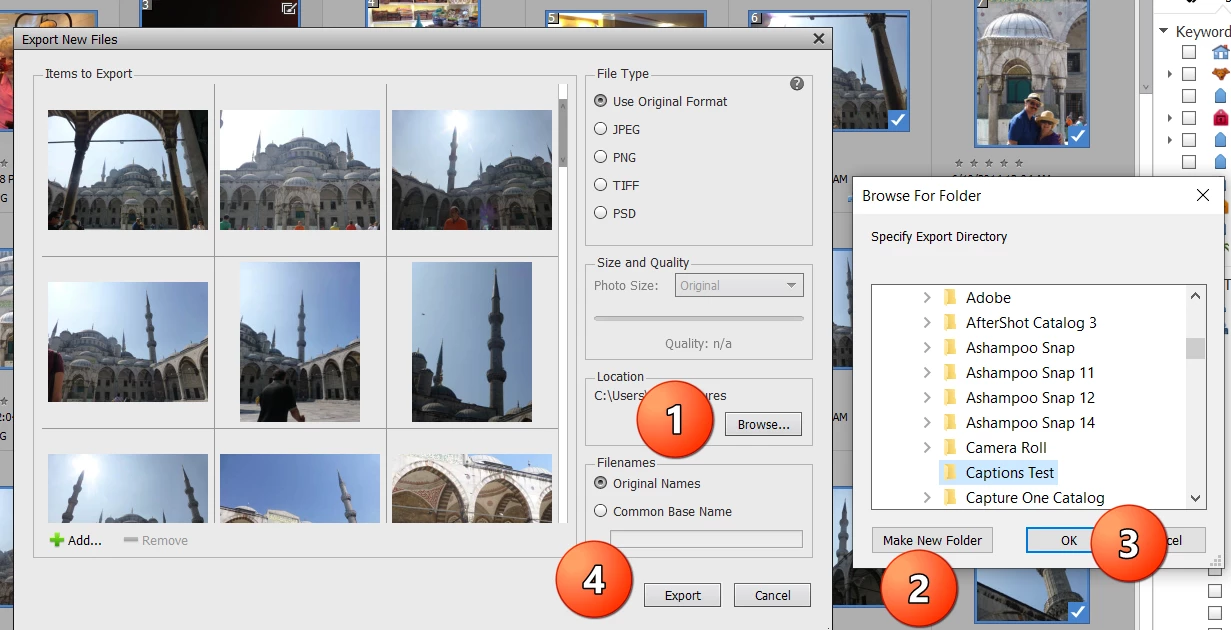Click the folder icon beside AfterShot Catalog 3
This screenshot has width=1231, height=630.
coord(951,322)
